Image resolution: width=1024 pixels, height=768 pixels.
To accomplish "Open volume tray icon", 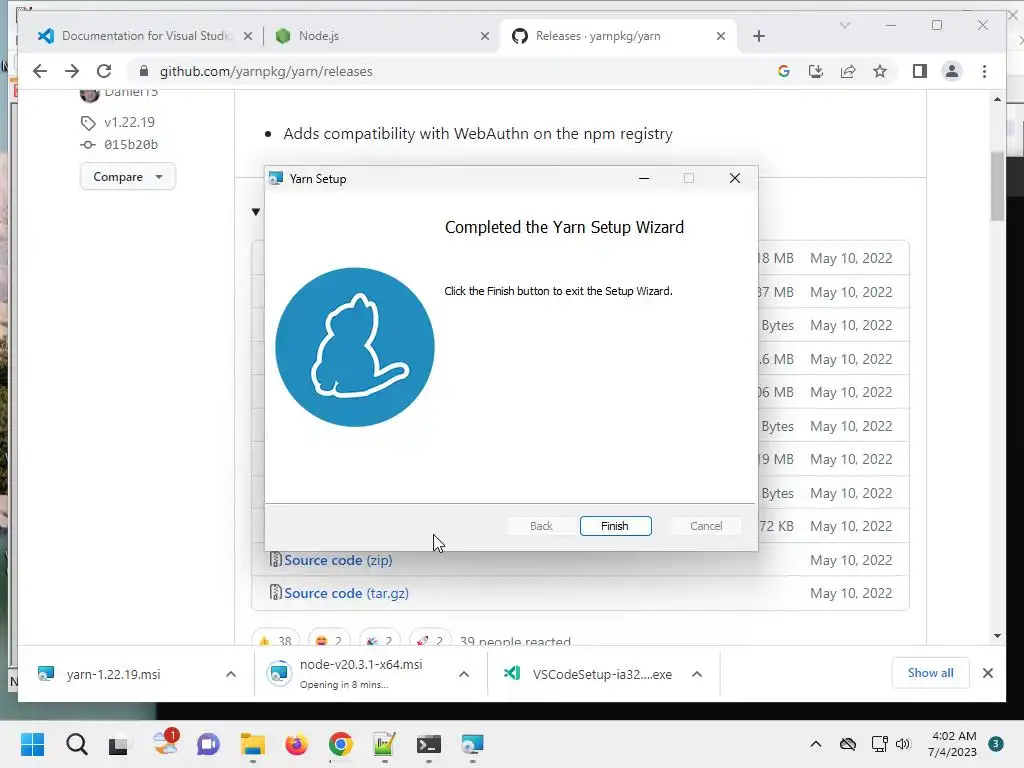I will [903, 744].
